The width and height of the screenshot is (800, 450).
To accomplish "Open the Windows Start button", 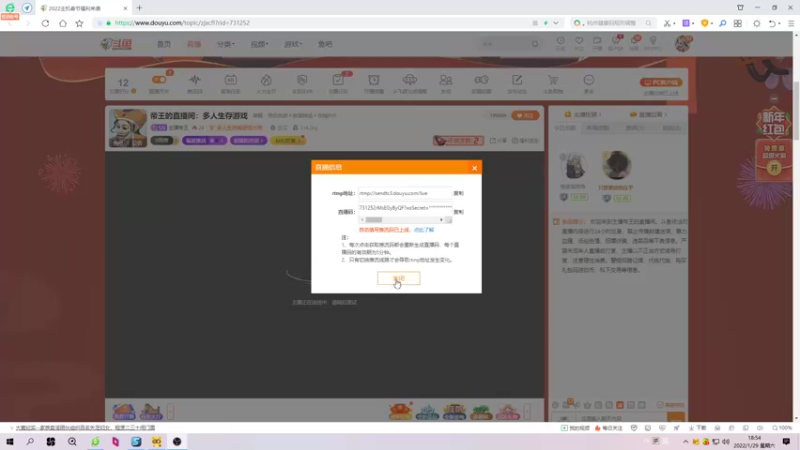I will (x=10, y=441).
